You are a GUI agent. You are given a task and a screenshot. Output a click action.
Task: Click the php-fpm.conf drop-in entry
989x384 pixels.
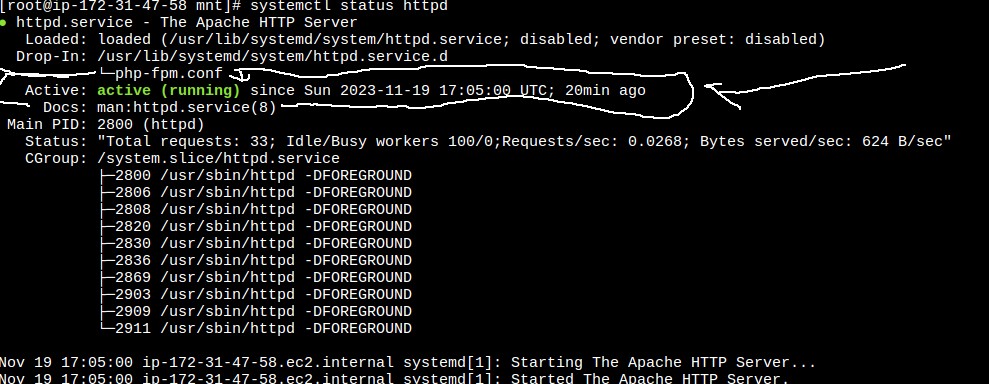(168, 73)
